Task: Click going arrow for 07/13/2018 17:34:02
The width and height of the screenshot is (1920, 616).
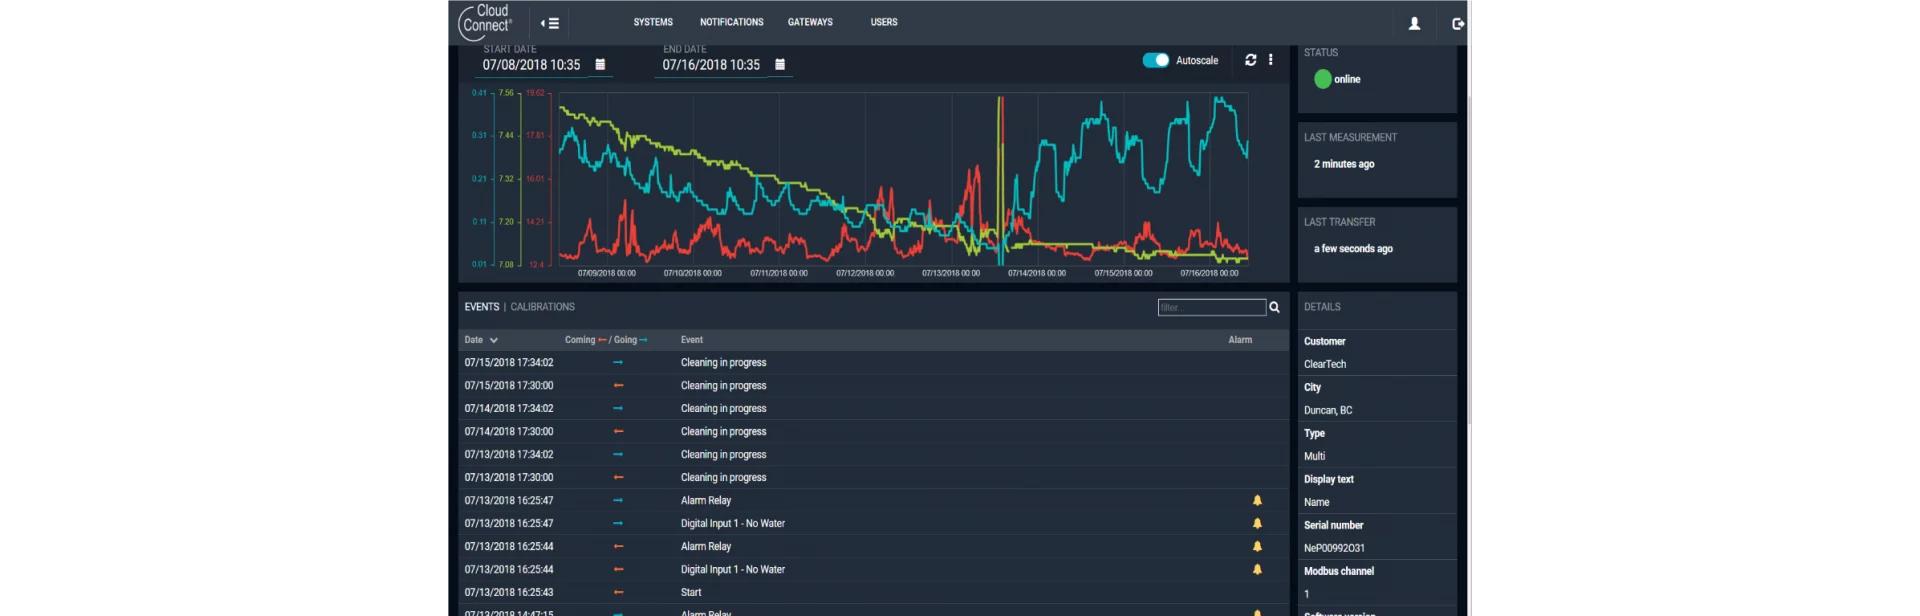Action: tap(618, 454)
